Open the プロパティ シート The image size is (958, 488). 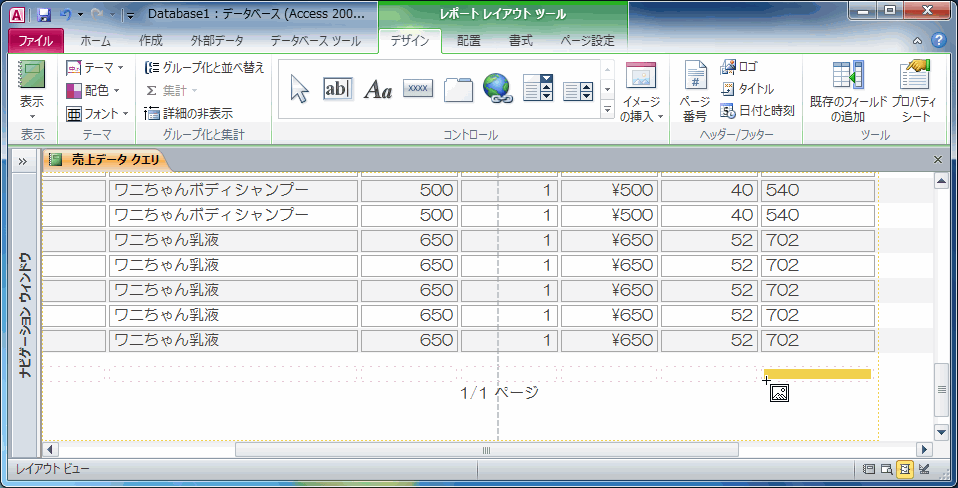(x=915, y=92)
